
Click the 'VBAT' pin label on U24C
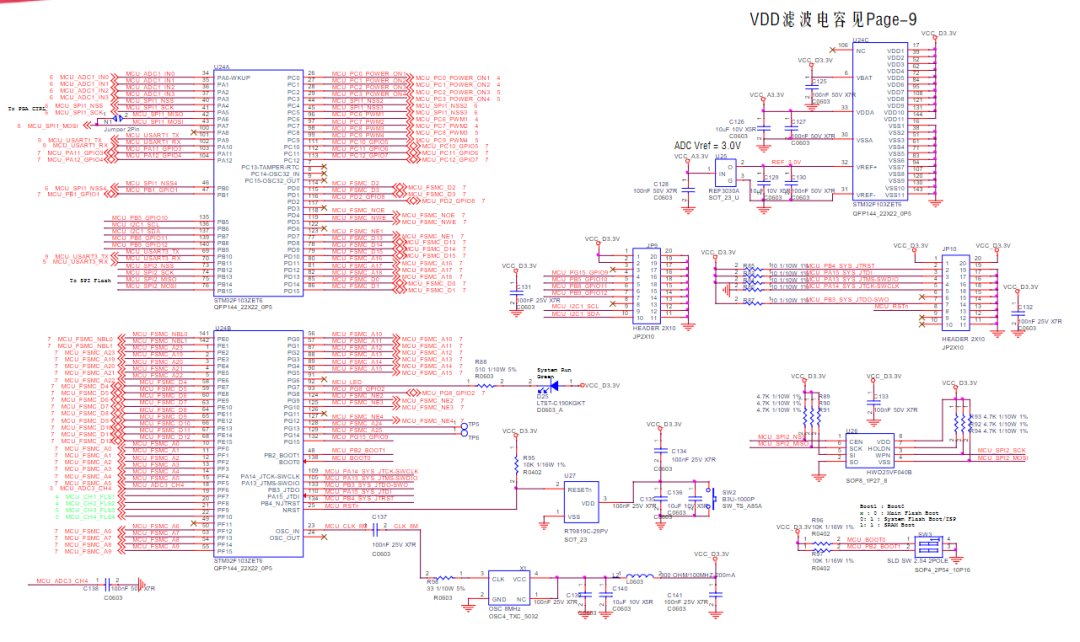point(864,78)
